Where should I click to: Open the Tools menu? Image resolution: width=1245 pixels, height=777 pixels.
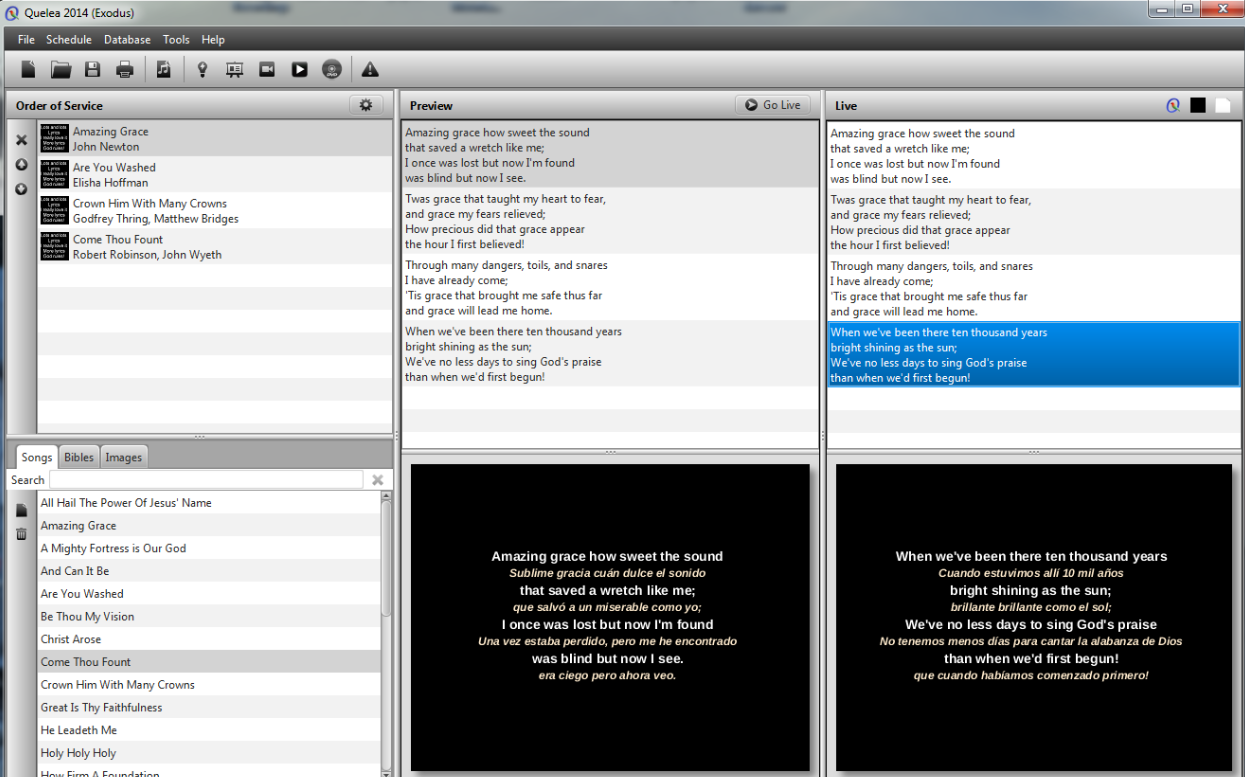pyautogui.click(x=176, y=40)
